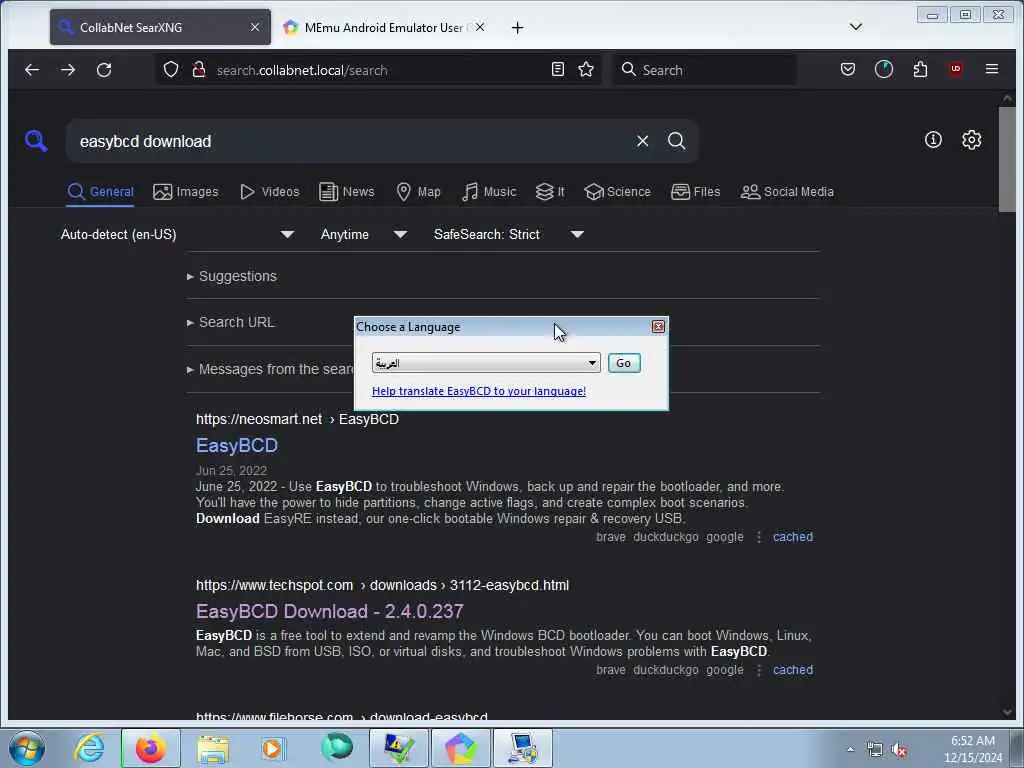Close the Choose a Language dialog

tap(658, 327)
